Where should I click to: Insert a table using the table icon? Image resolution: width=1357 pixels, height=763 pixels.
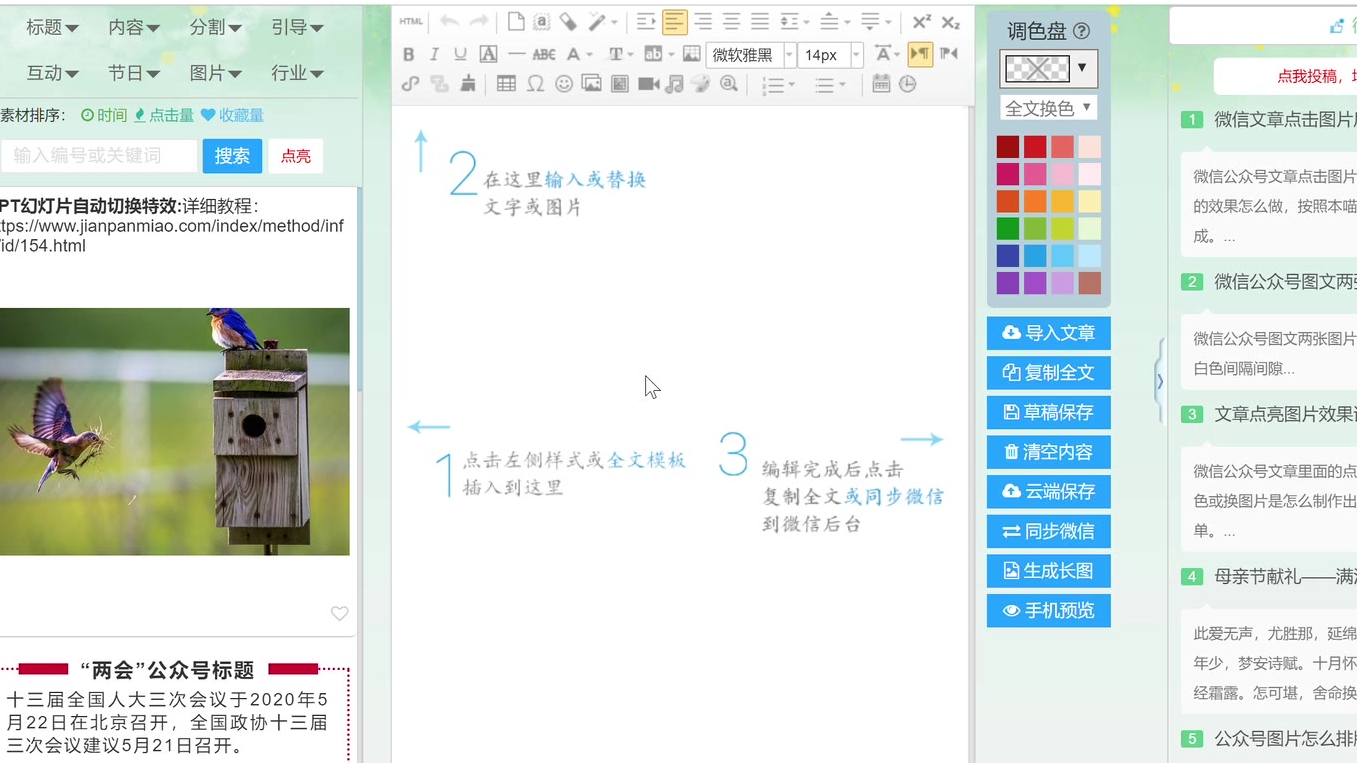click(507, 84)
